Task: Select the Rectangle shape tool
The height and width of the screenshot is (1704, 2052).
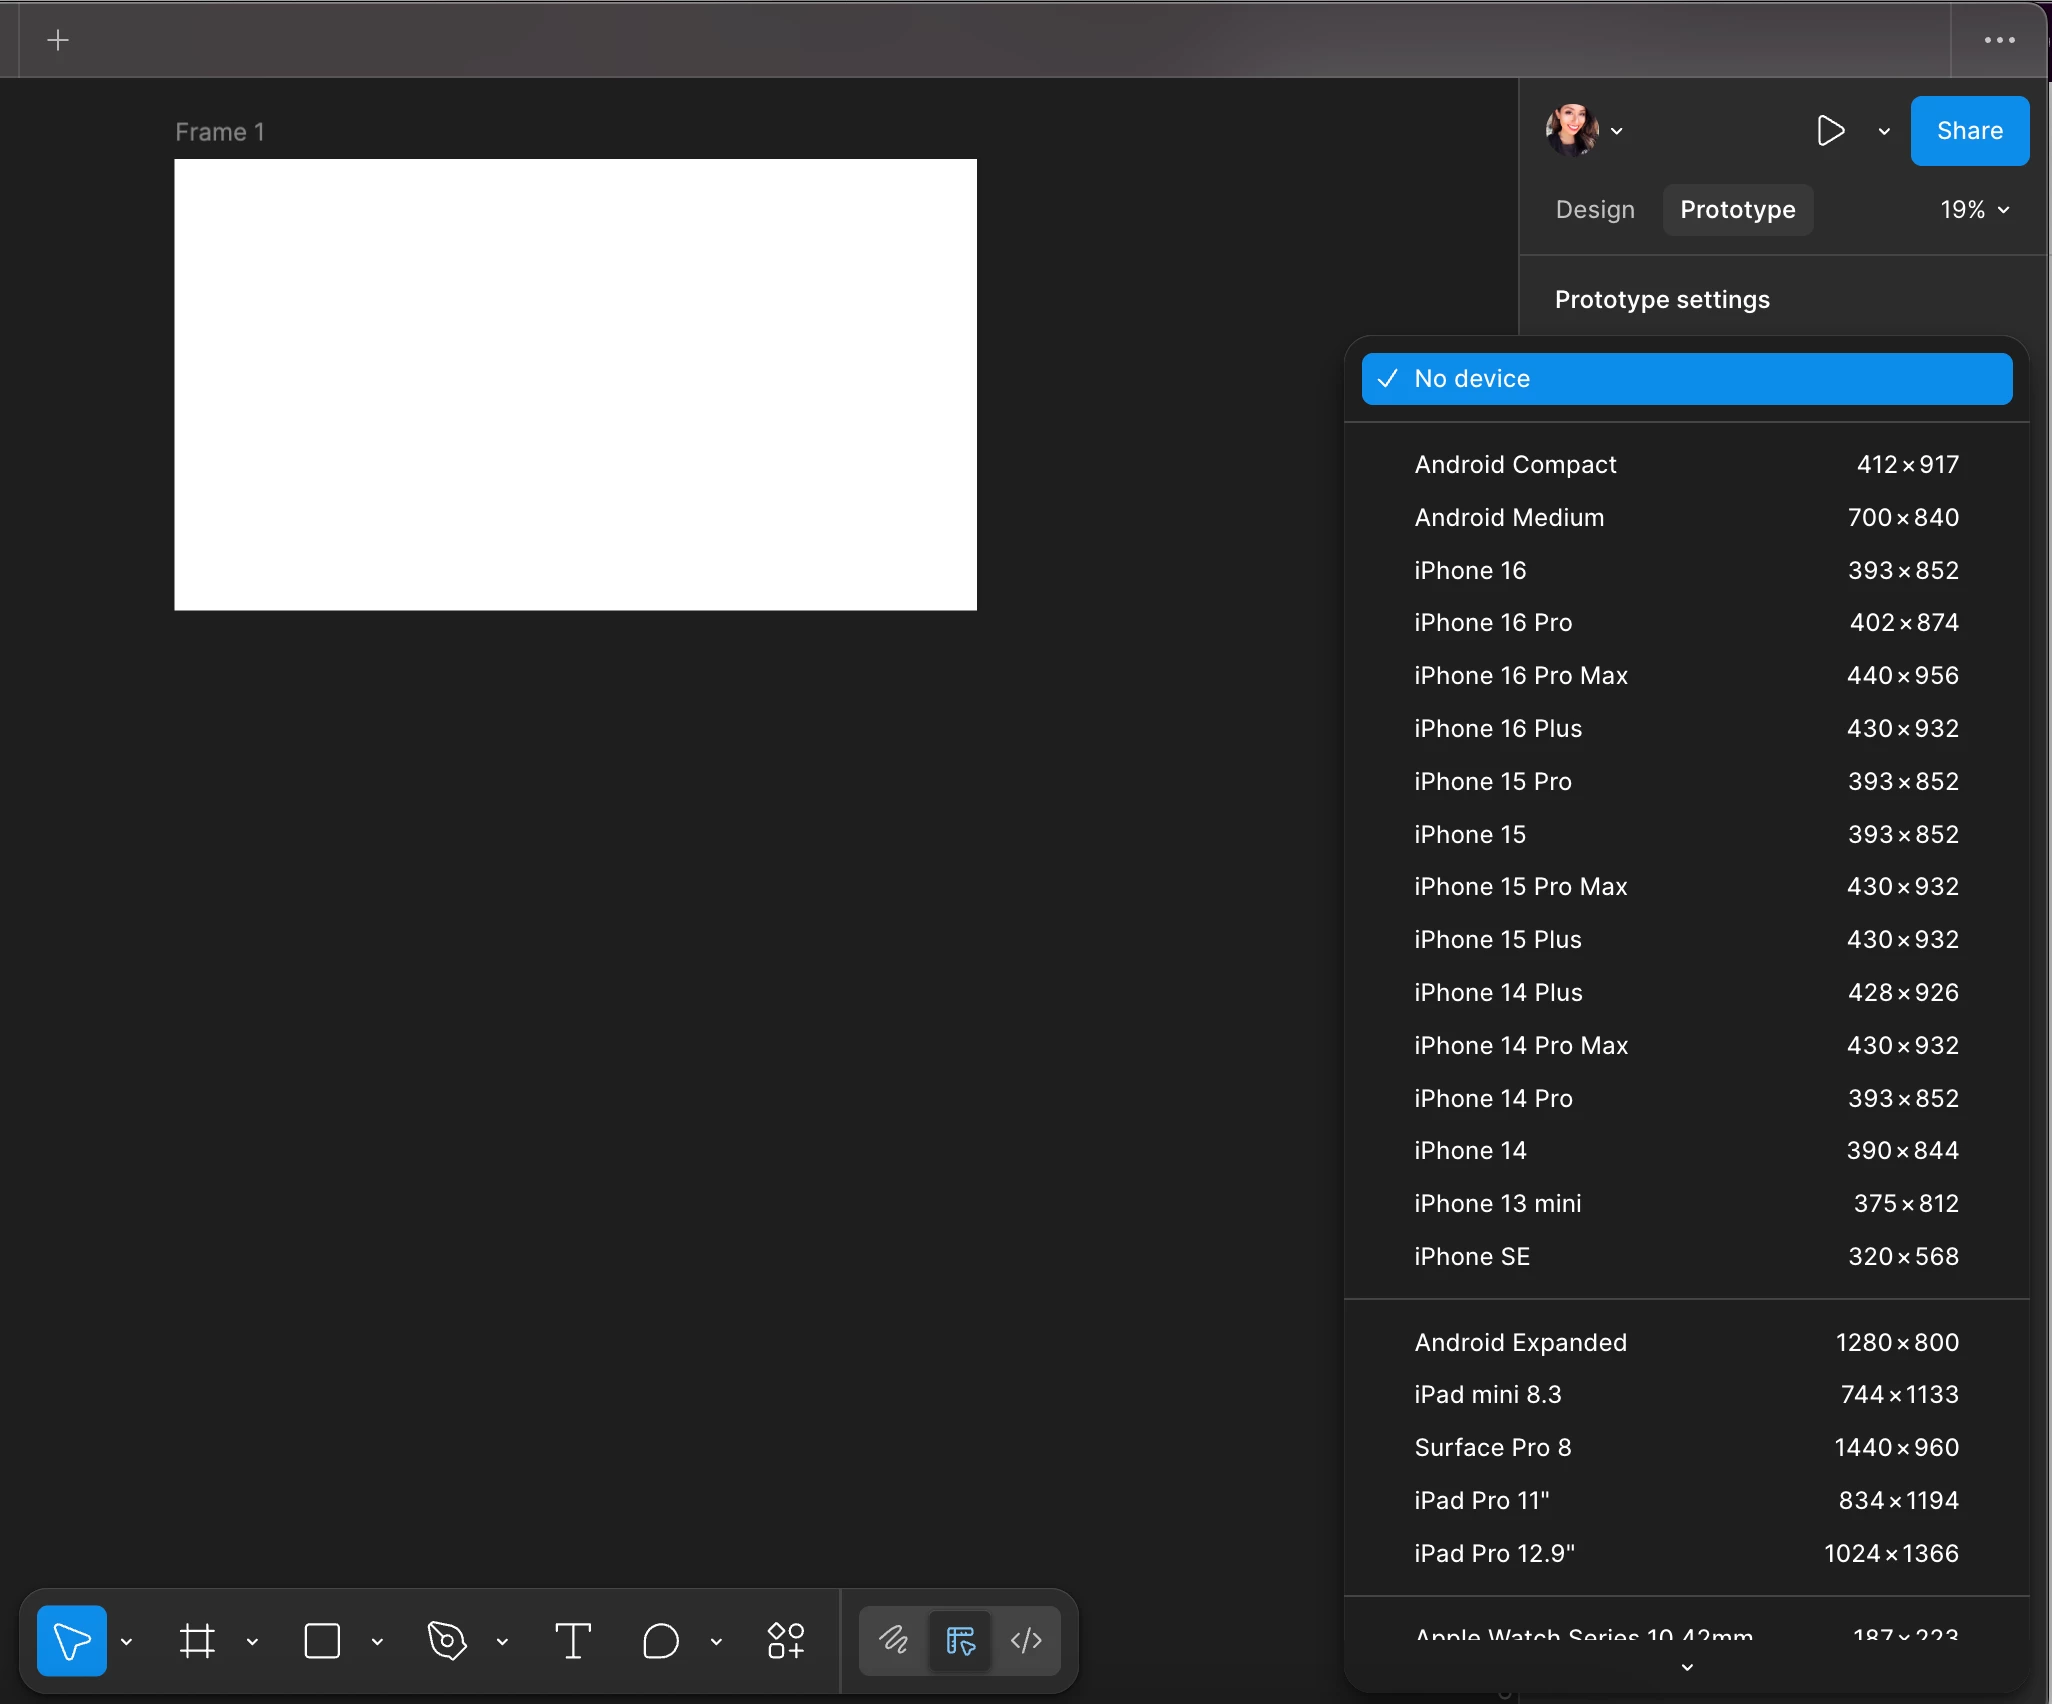Action: coord(322,1641)
